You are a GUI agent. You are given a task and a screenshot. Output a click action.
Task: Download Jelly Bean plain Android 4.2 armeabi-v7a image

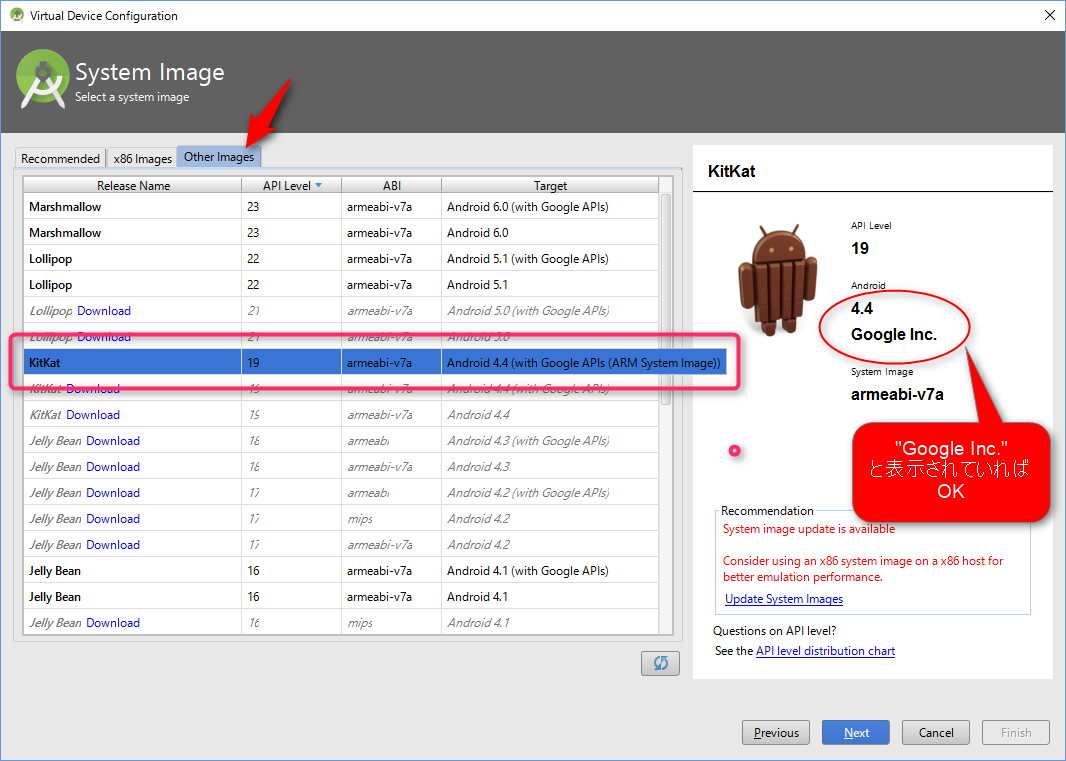(x=113, y=545)
